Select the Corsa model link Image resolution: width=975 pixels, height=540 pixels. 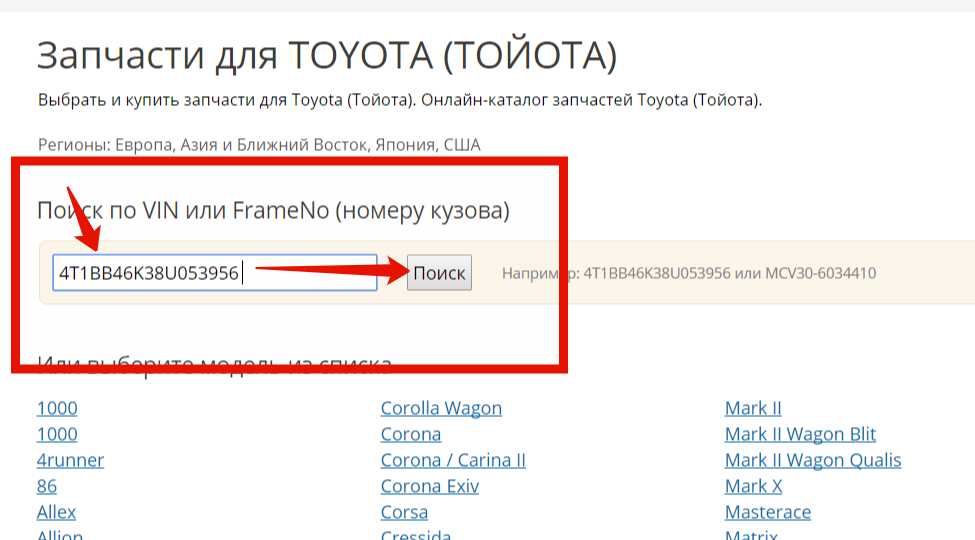click(x=404, y=512)
